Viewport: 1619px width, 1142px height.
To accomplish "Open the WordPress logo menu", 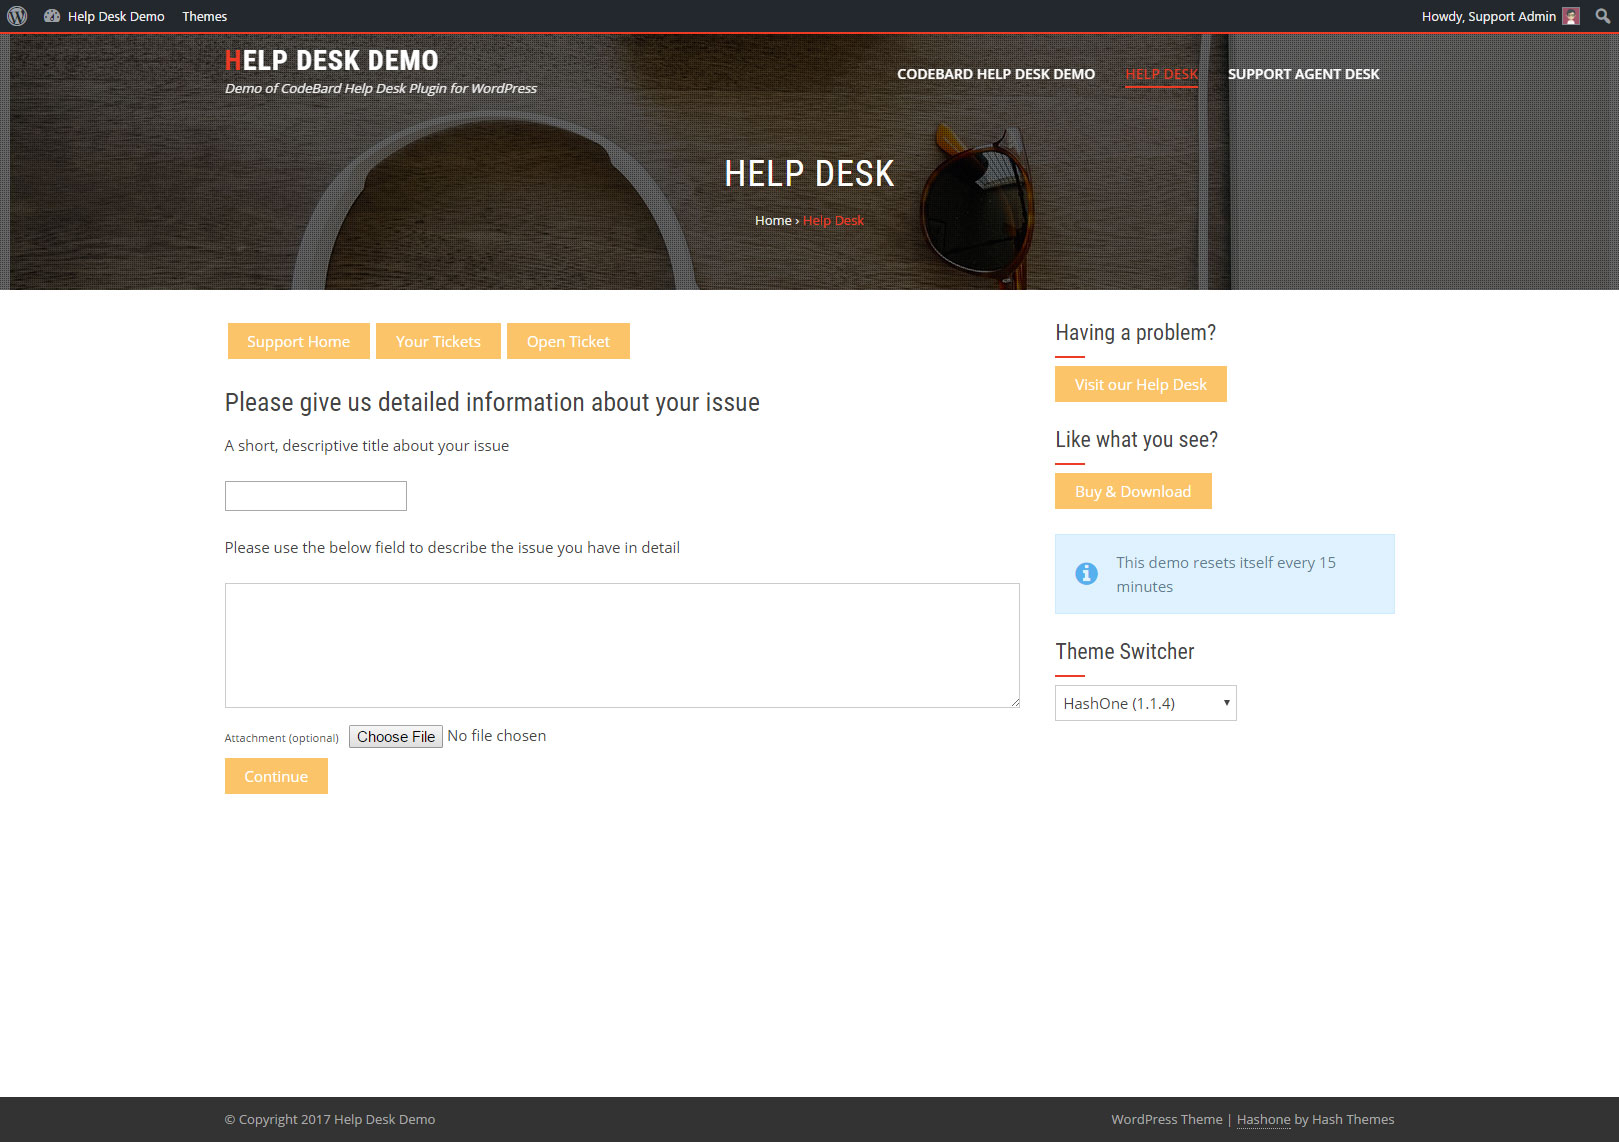I will 17,16.
